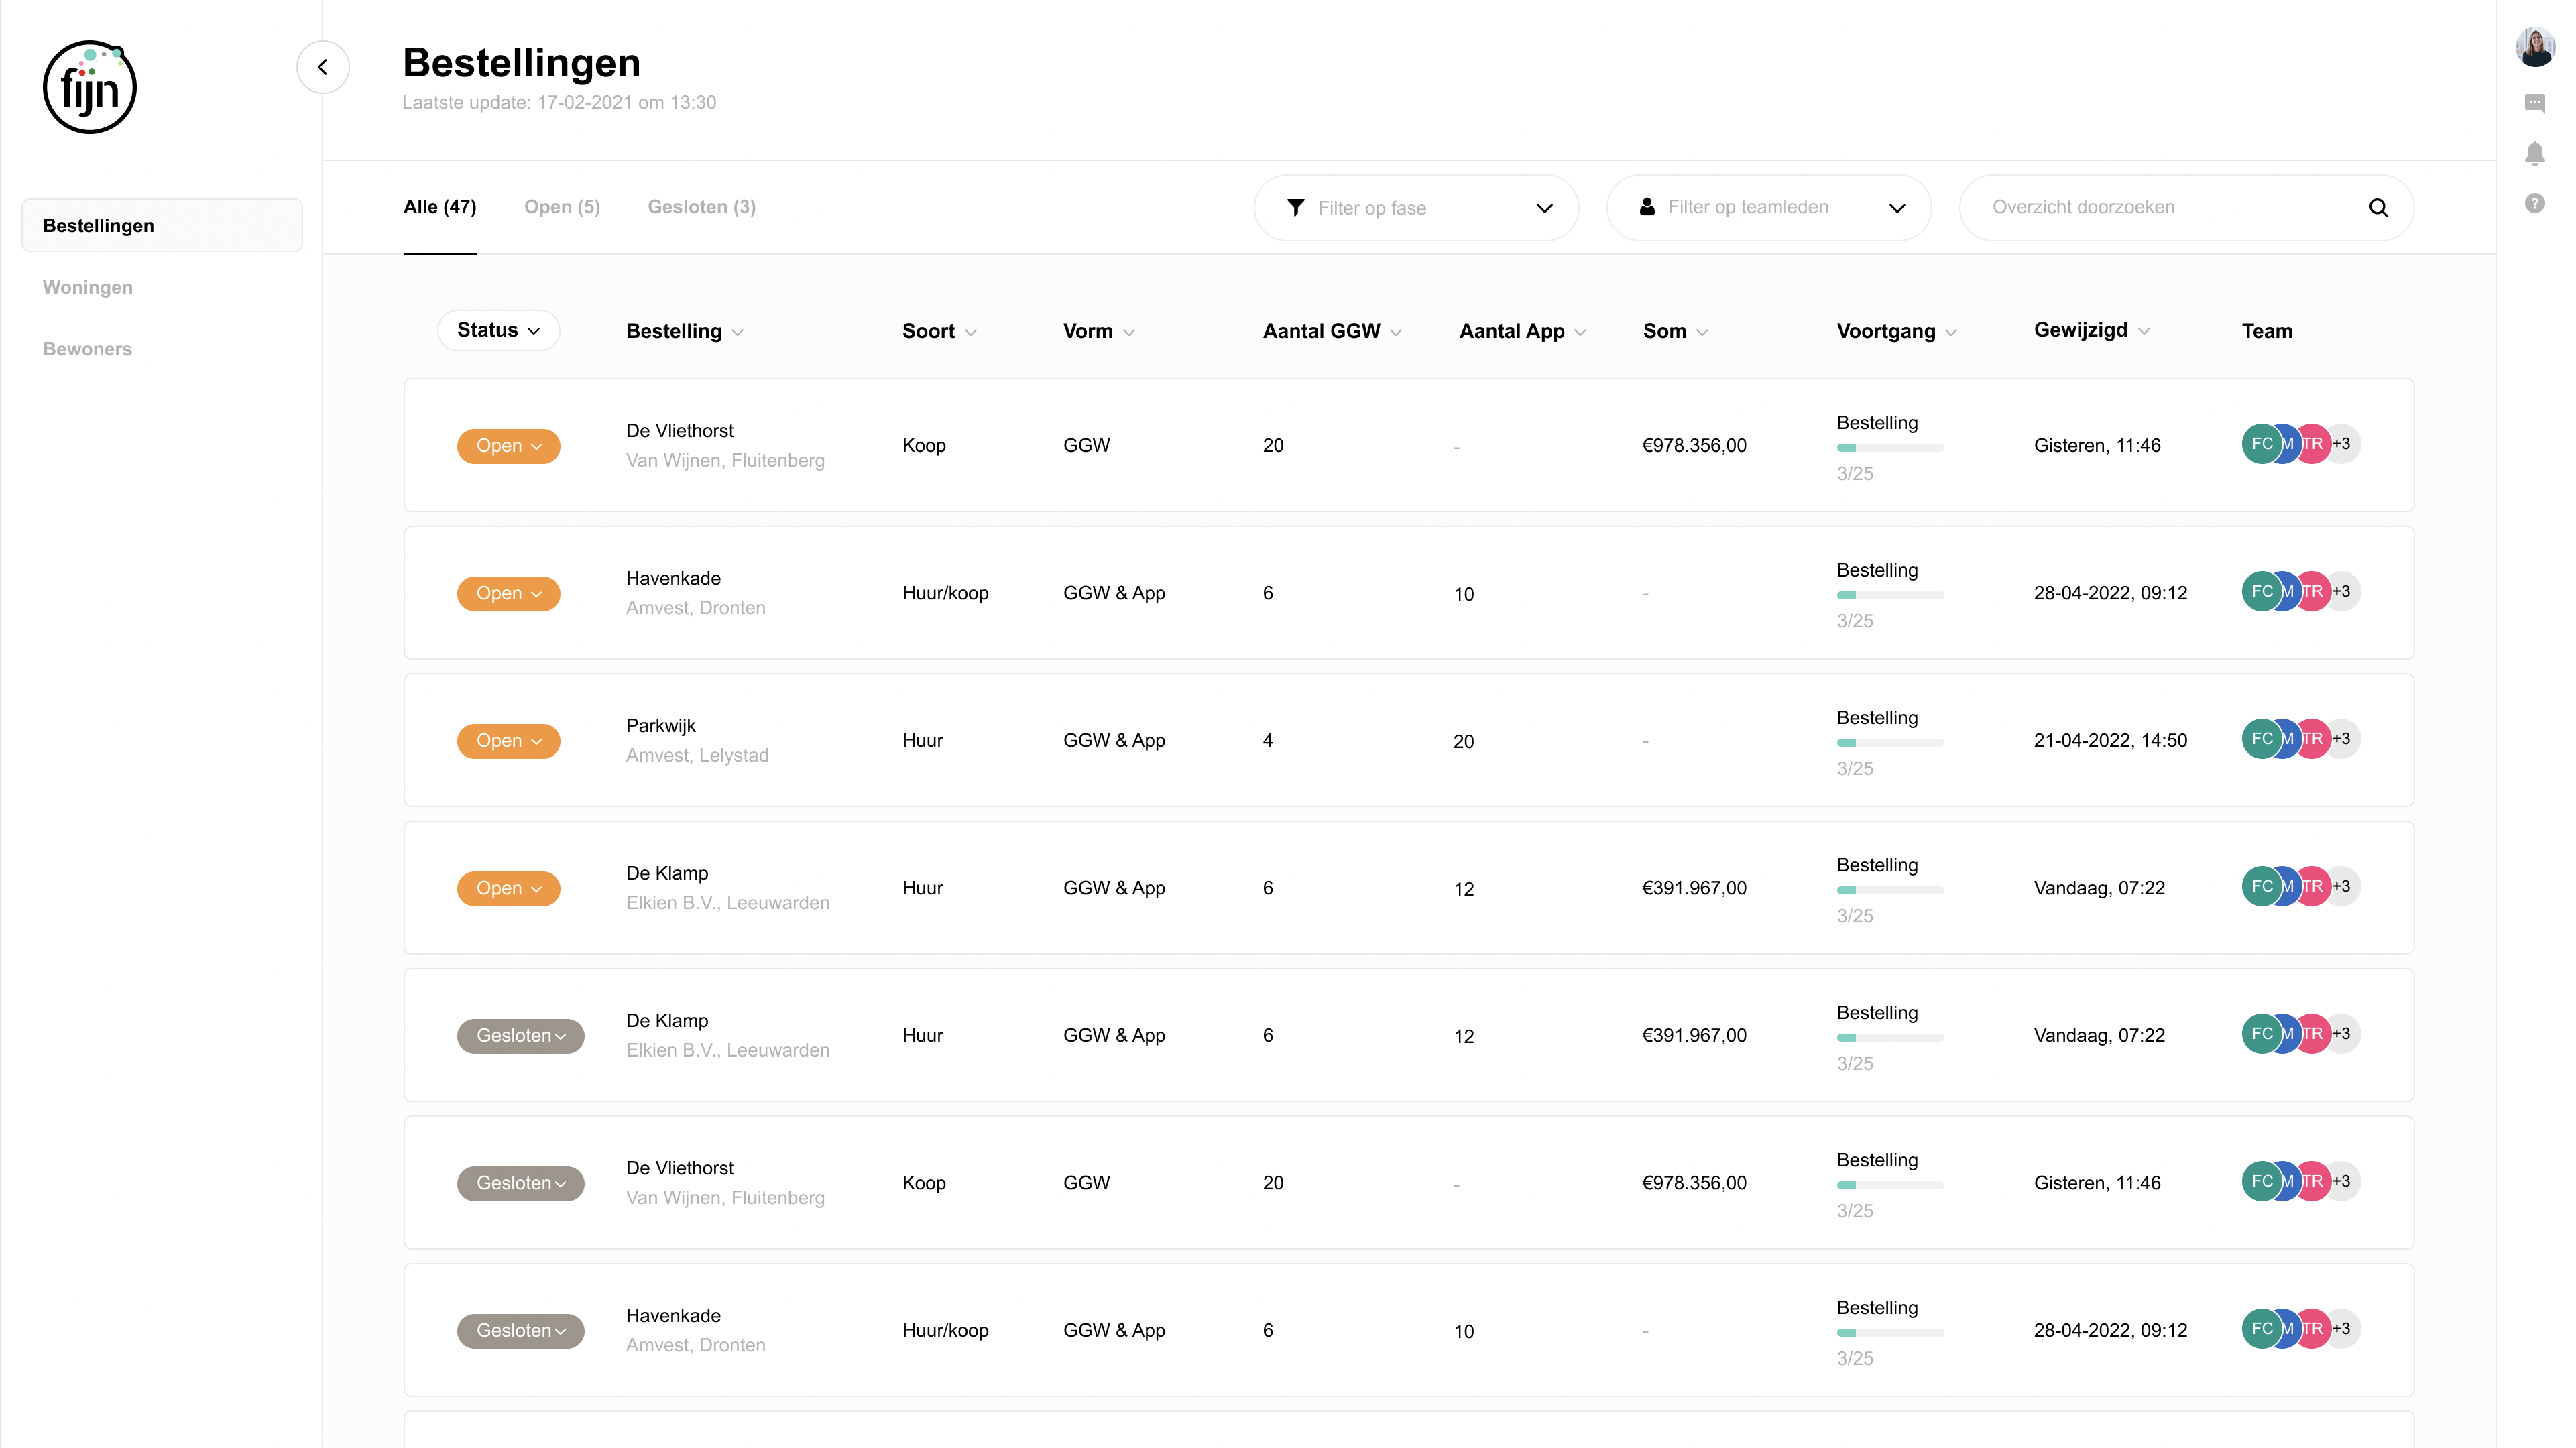The image size is (2576, 1448).
Task: Open the chat messages icon
Action: pos(2535,102)
